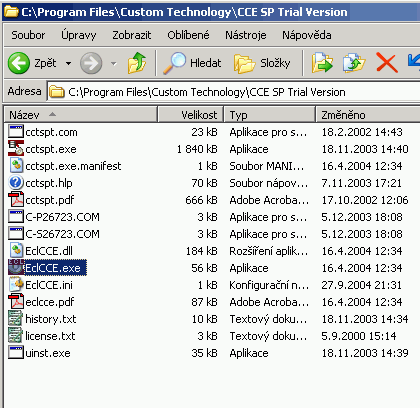This screenshot has height=408, width=420.
Task: Click the highlighted EclCCE.exe file name
Action: click(x=55, y=268)
